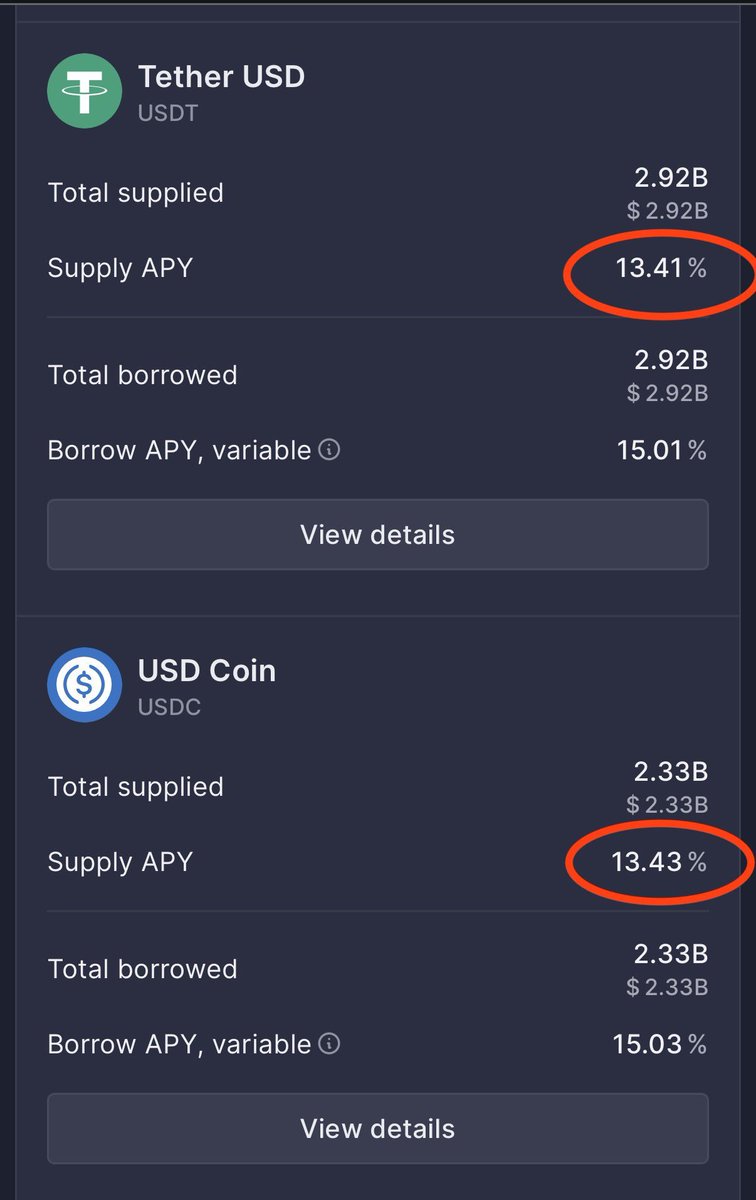Viewport: 756px width, 1200px height.
Task: Click USD Coin's Total borrowed label
Action: pos(142,969)
